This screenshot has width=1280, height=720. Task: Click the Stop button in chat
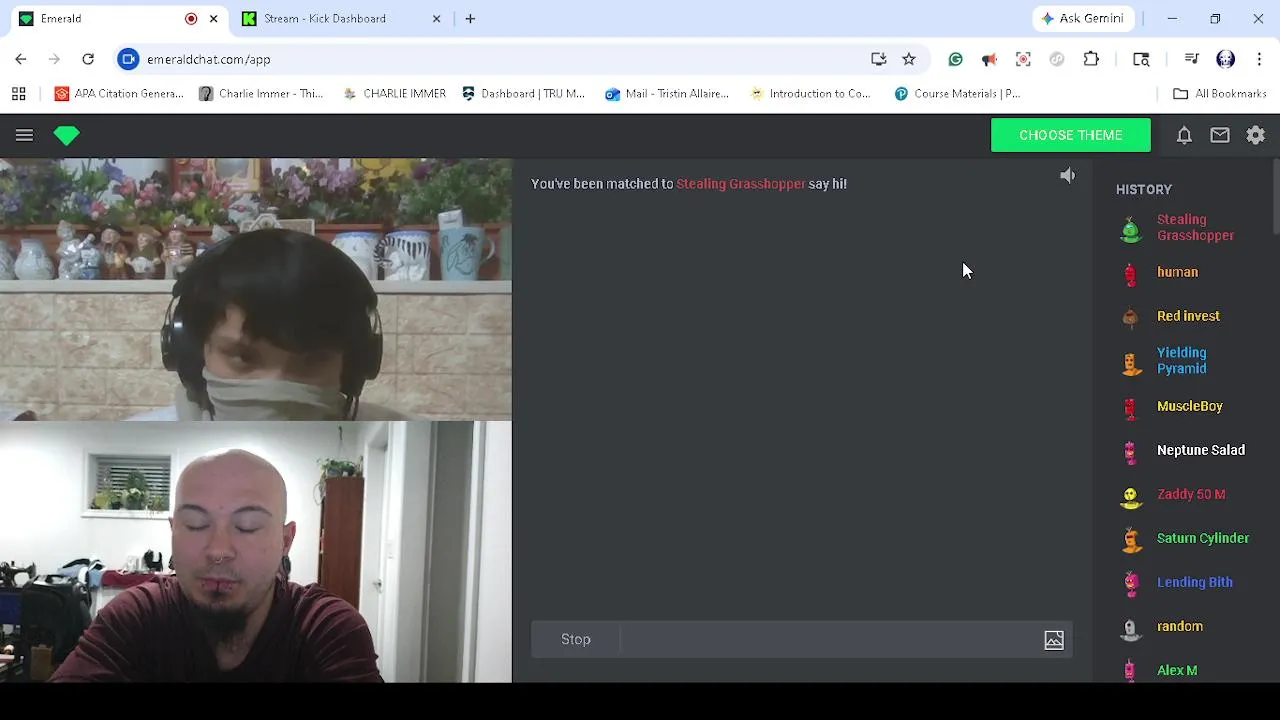coord(575,639)
